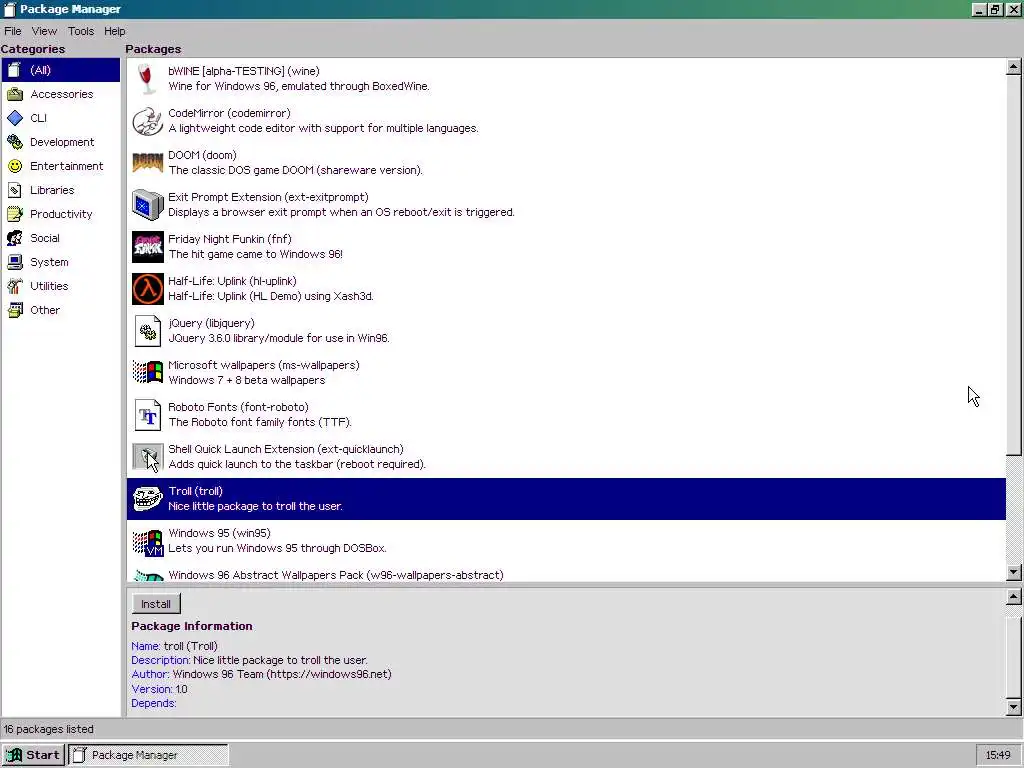Open the Help menu

[x=114, y=31]
